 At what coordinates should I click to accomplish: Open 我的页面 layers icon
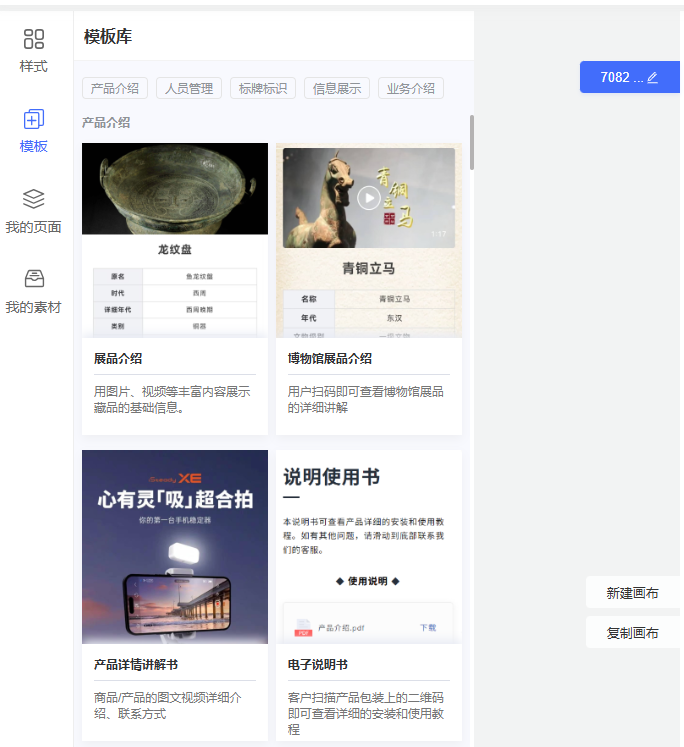click(34, 199)
